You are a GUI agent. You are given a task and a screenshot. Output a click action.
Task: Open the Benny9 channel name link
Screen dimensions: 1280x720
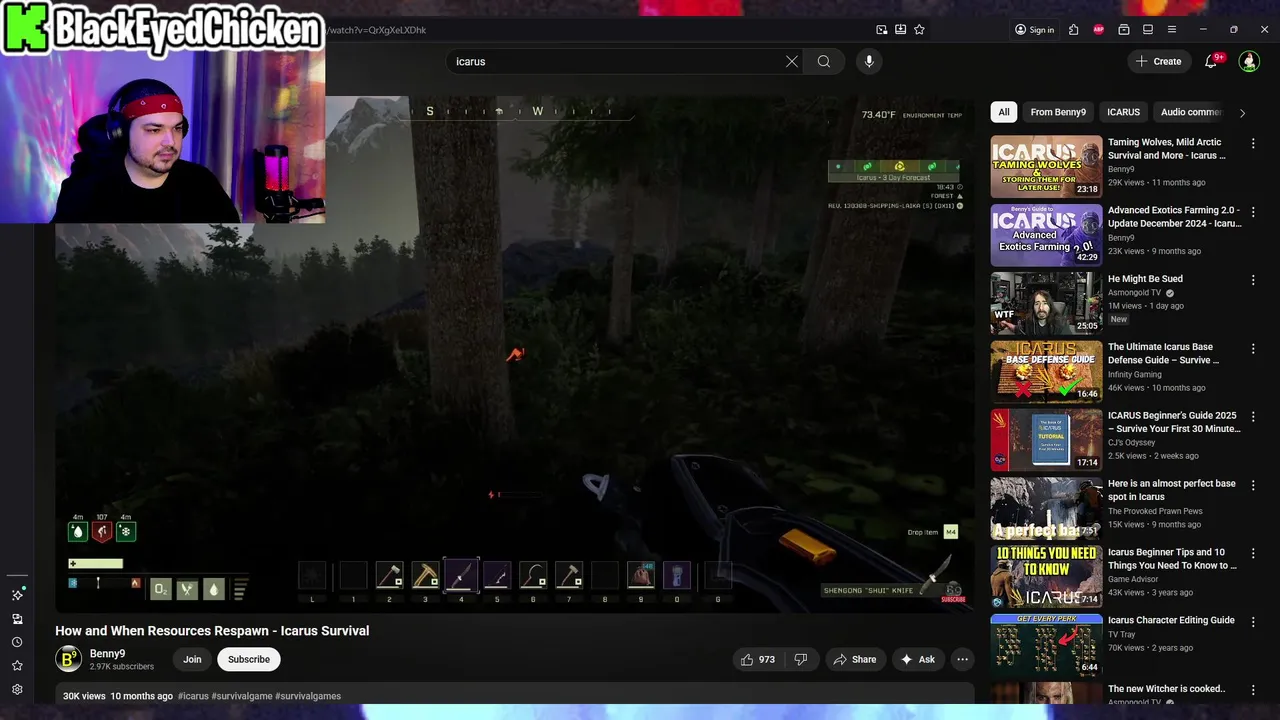coord(107,653)
